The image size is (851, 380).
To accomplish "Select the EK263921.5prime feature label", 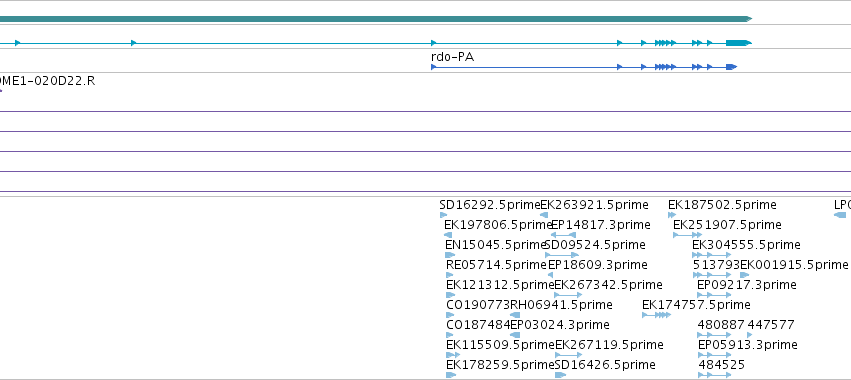I will (594, 205).
